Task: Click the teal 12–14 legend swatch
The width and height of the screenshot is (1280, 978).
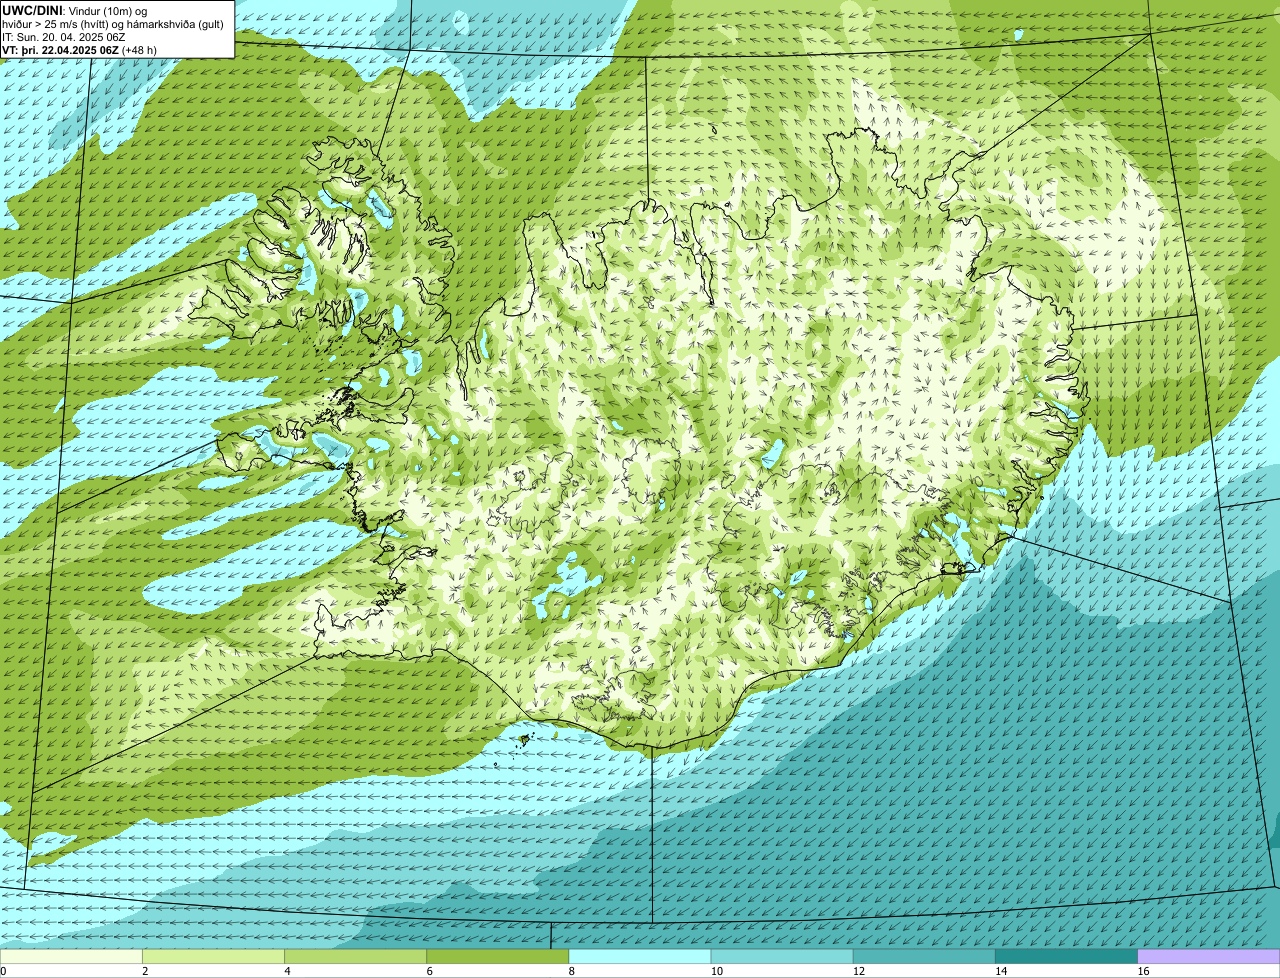Action: tap(924, 957)
